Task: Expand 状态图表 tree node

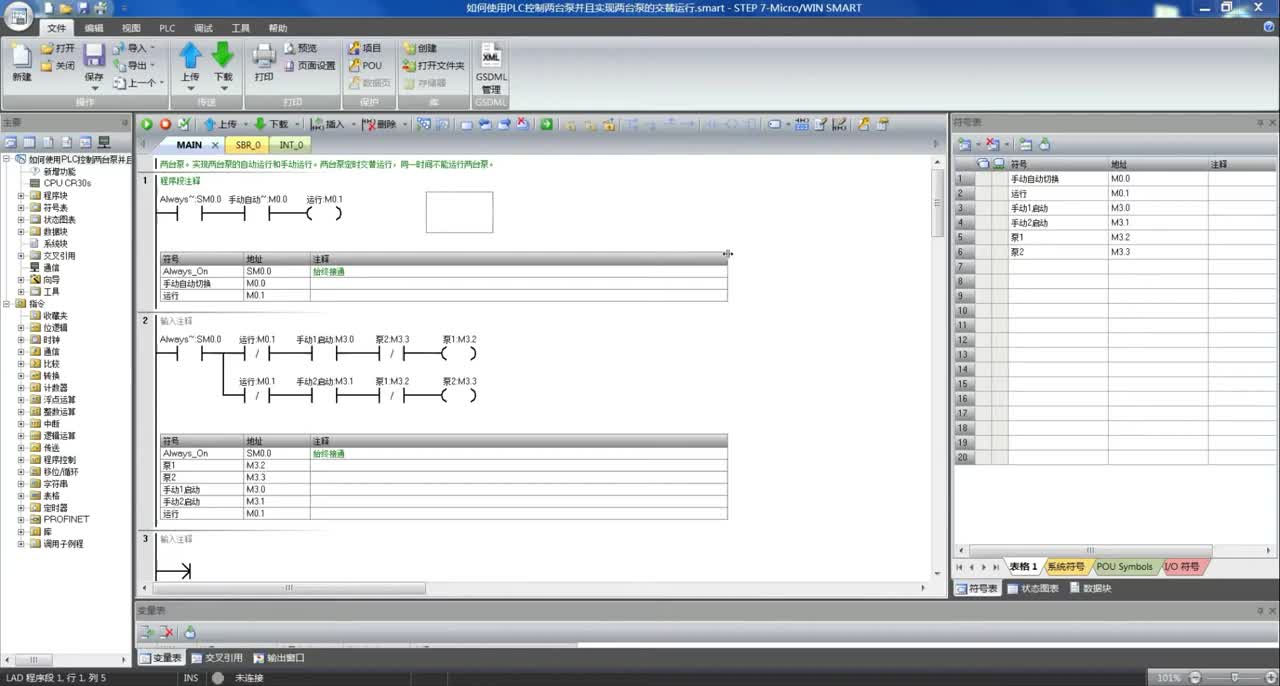Action: (x=21, y=220)
